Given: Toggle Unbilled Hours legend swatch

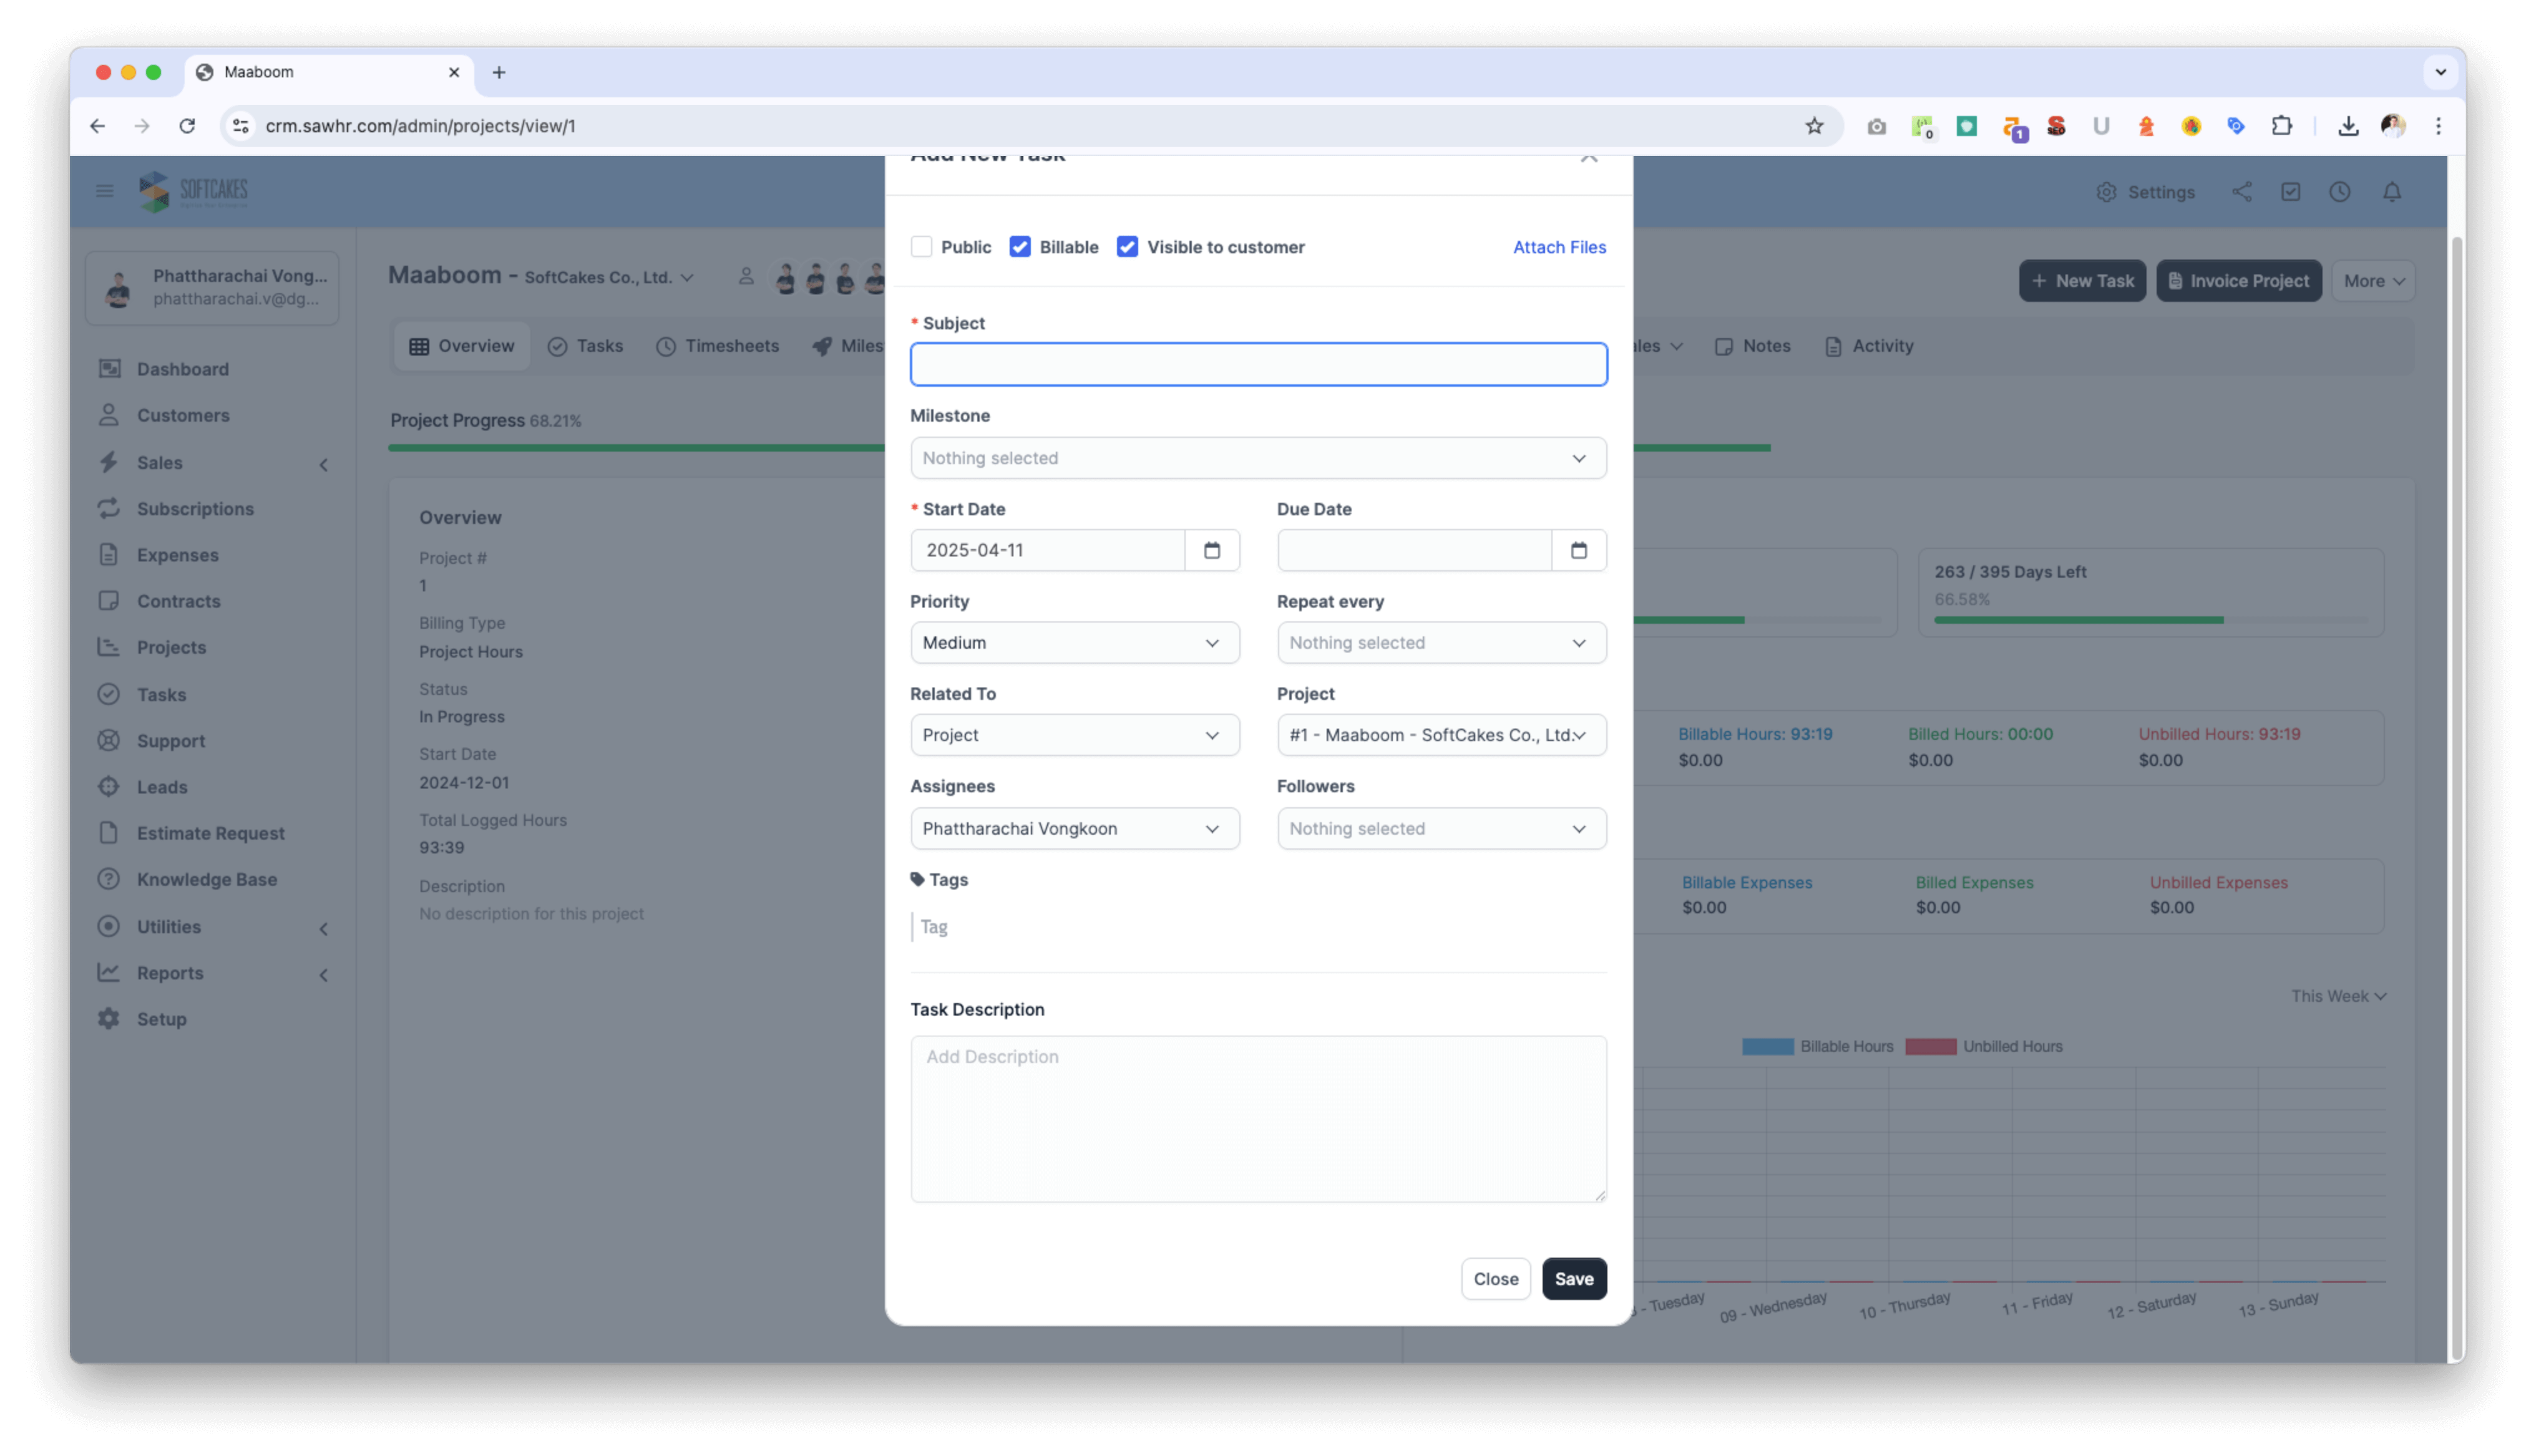Looking at the screenshot, I should (x=1930, y=1047).
